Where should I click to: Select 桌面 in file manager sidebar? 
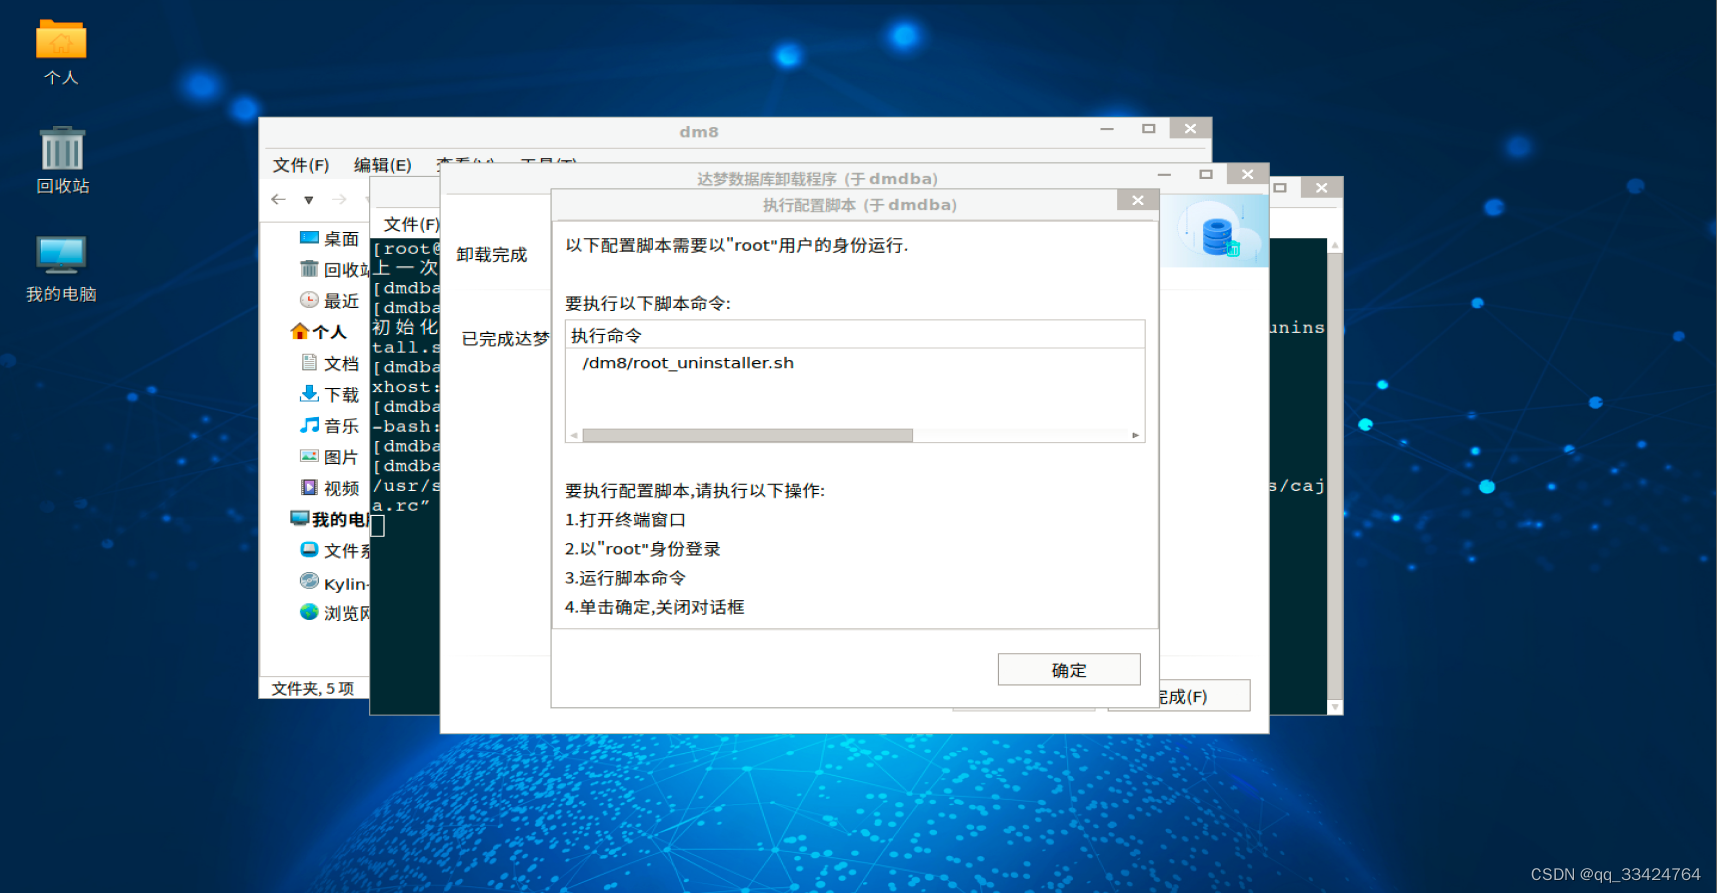tap(329, 239)
